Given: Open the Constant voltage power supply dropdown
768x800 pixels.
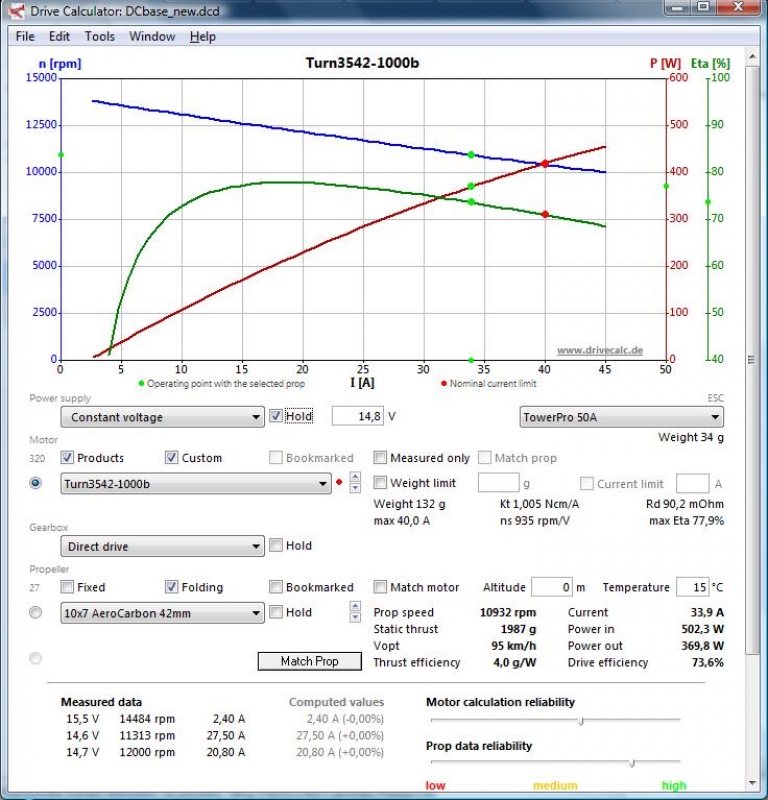Looking at the screenshot, I should 161,417.
